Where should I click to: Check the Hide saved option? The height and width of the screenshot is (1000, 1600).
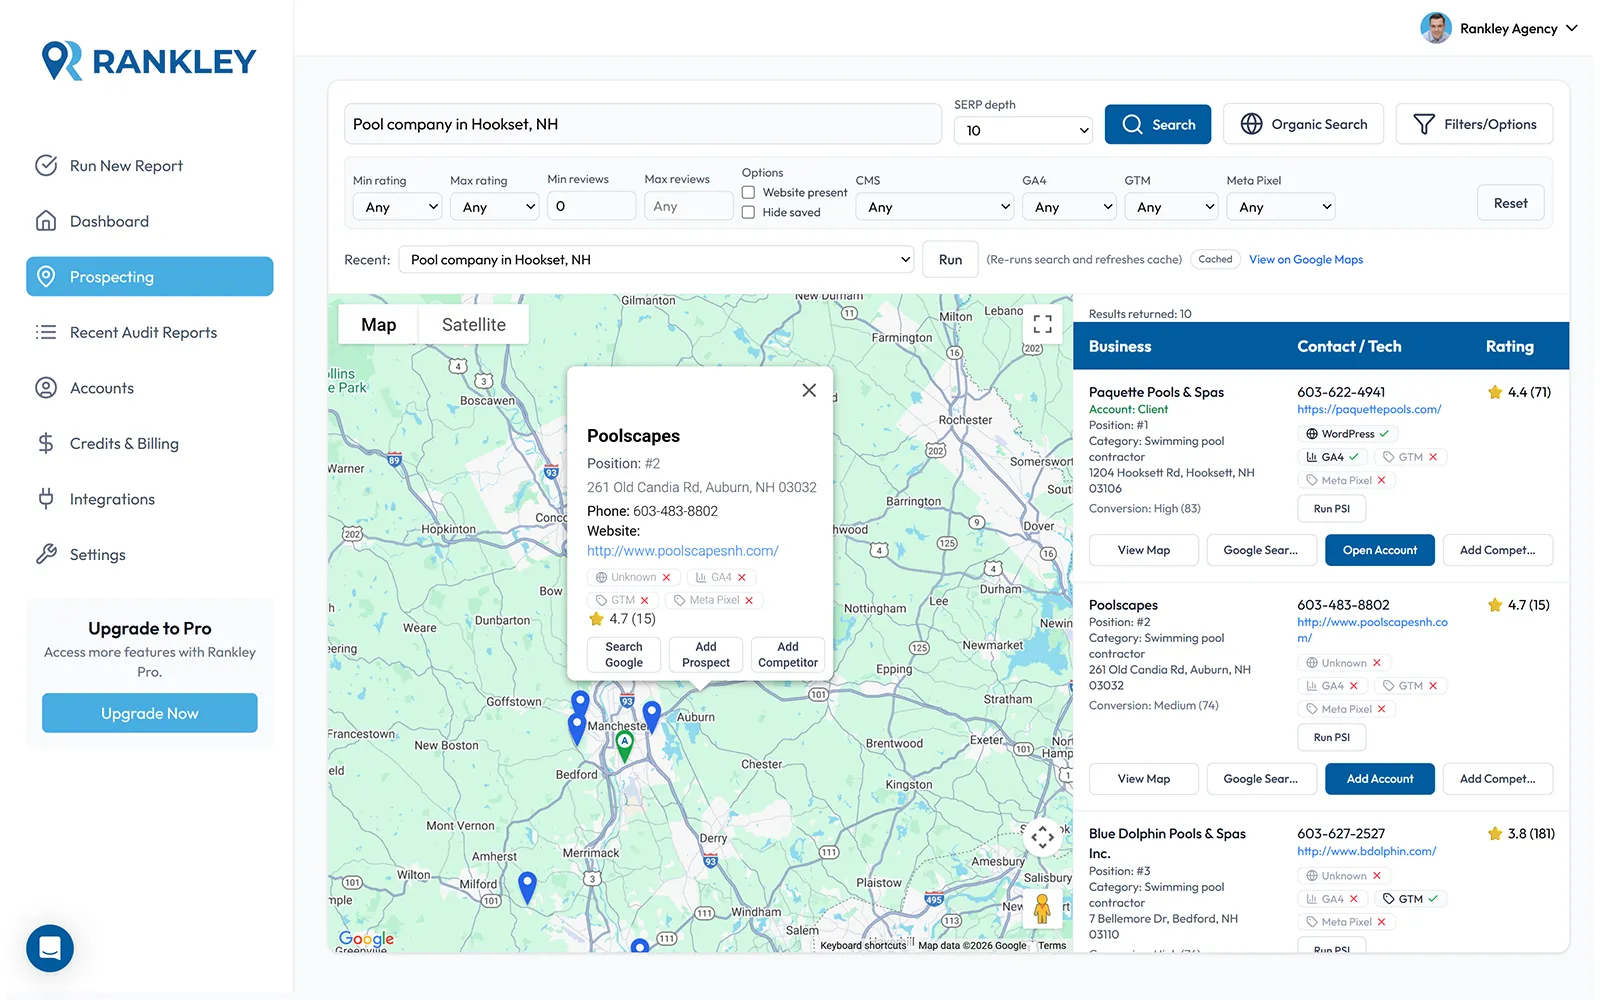click(748, 212)
